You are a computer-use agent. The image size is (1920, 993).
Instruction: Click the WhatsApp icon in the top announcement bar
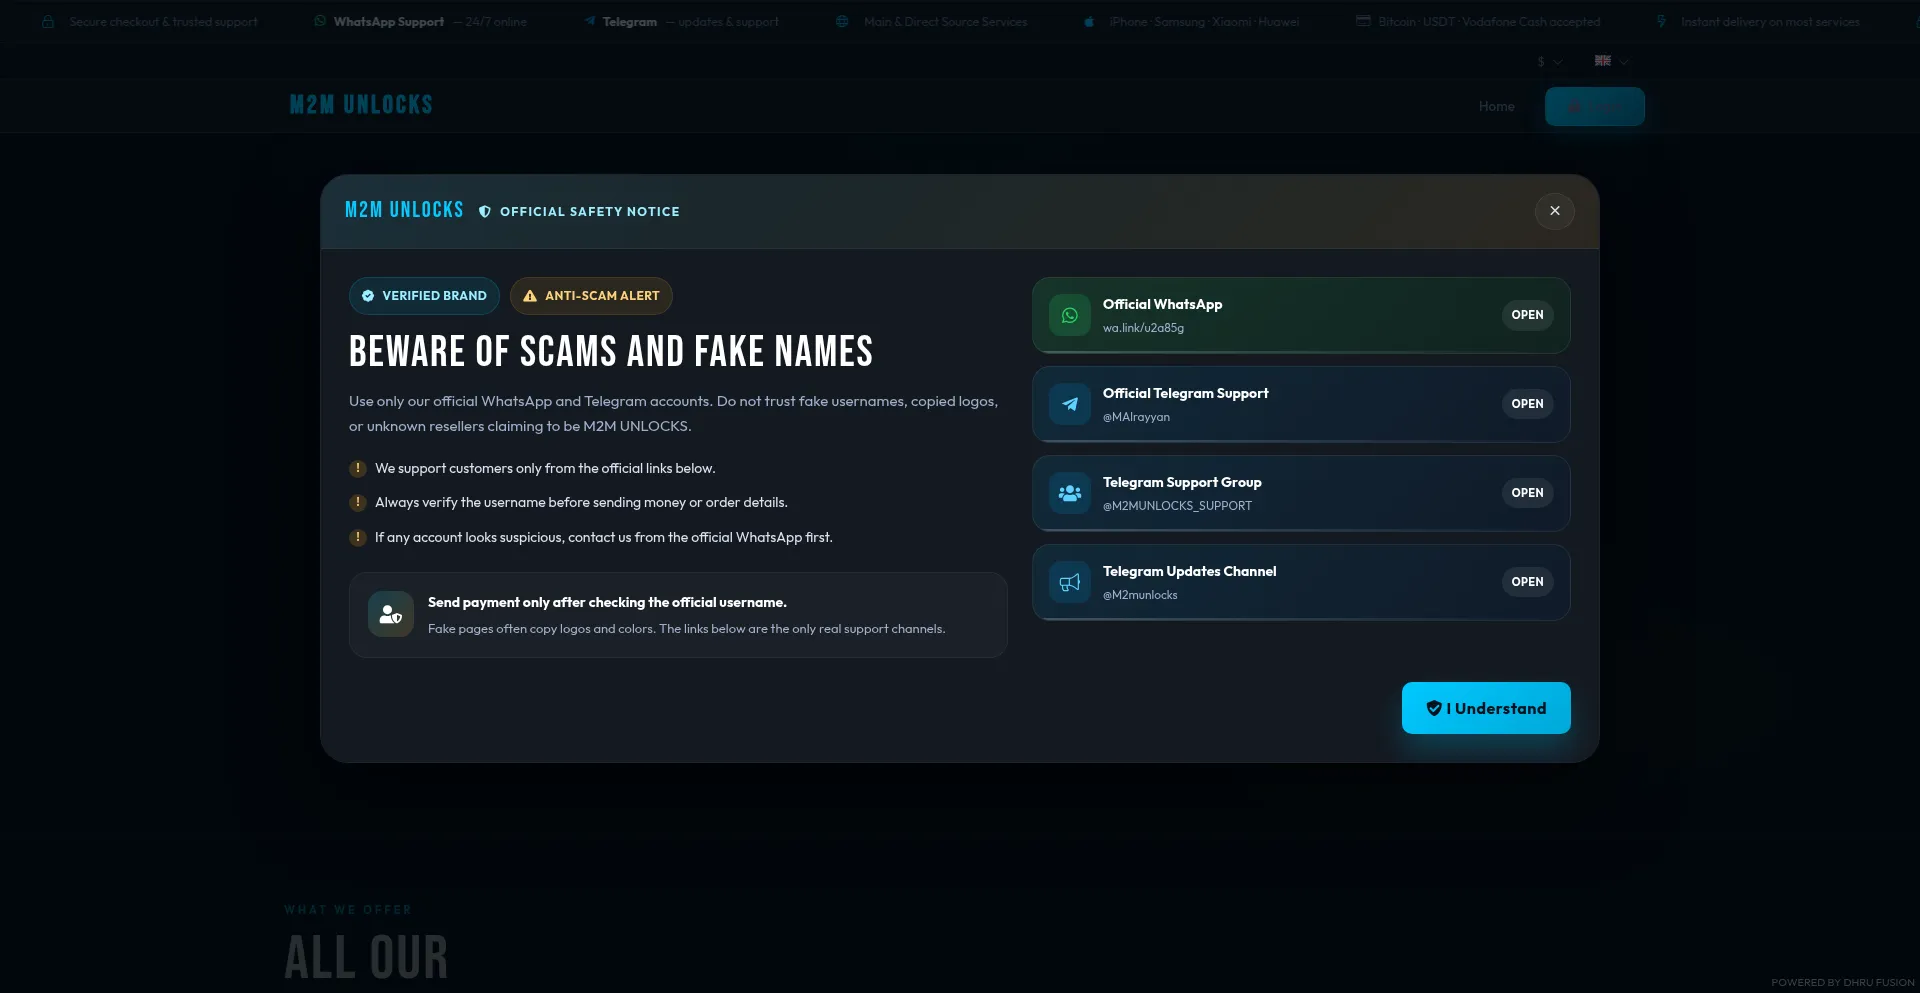(x=320, y=21)
